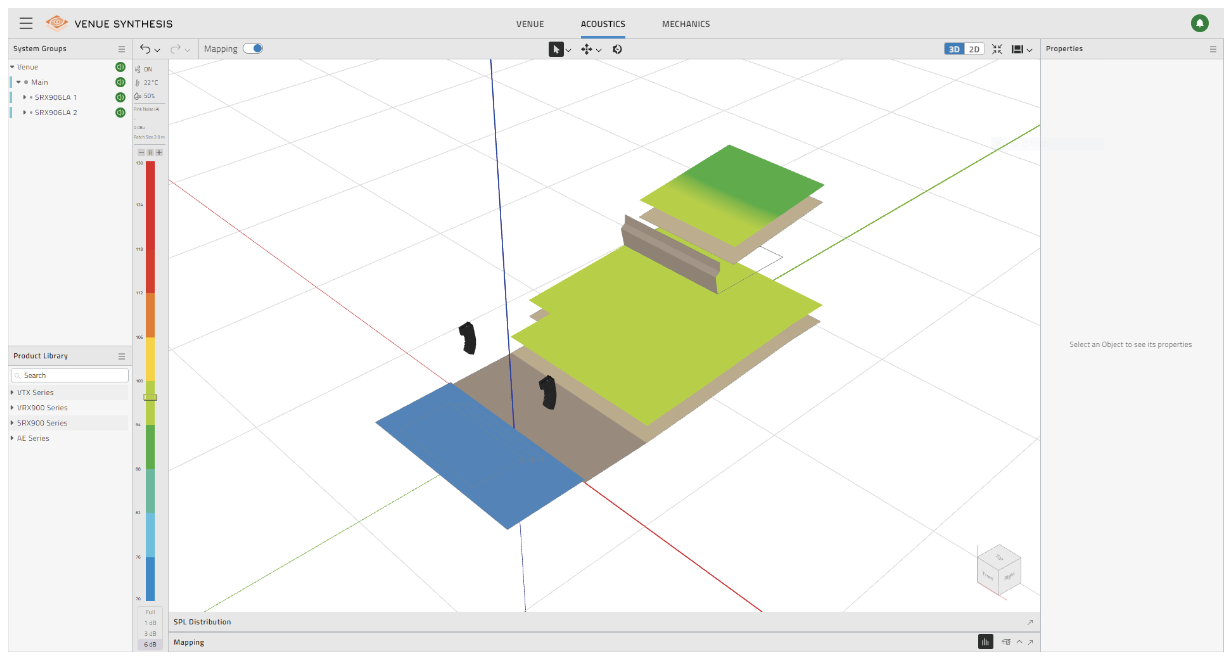Click the Mapping bar-chart histogram icon
The width and height of the screenshot is (1232, 660).
tap(985, 642)
